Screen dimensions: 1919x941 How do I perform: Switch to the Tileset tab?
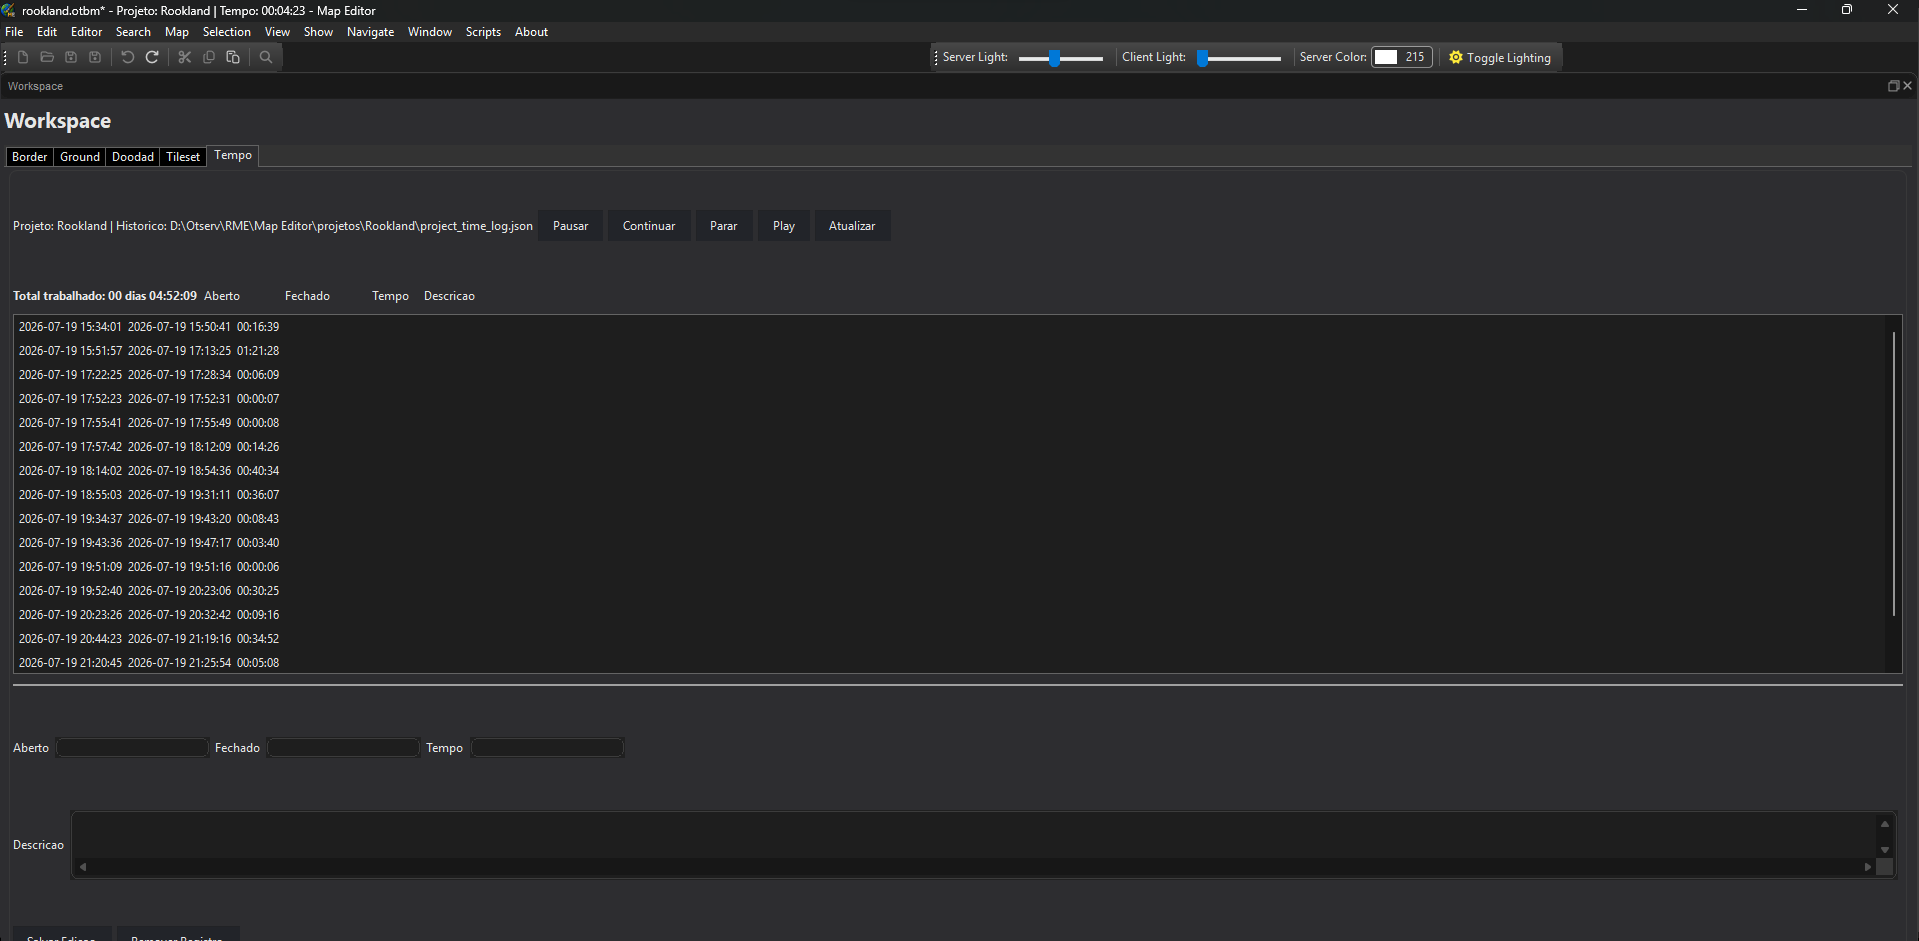pos(183,157)
